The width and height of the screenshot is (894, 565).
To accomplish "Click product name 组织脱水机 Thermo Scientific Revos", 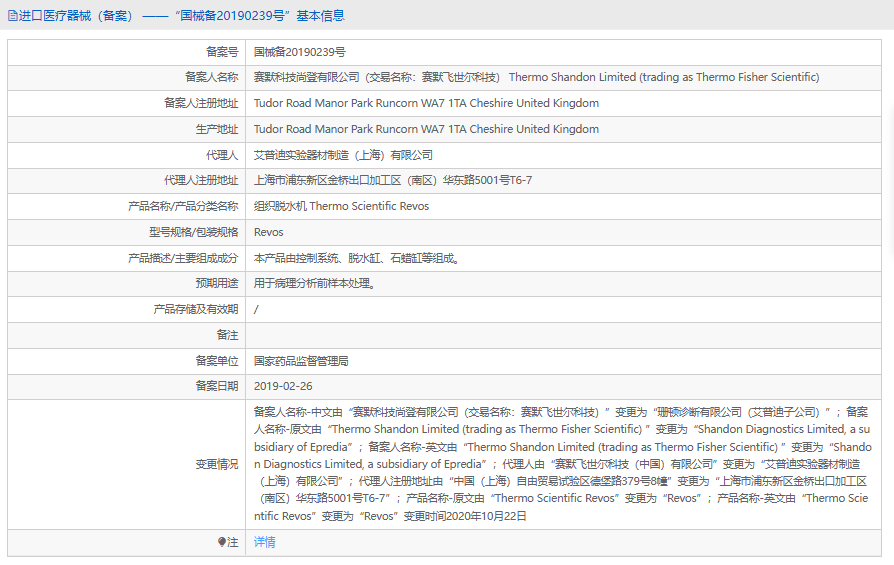I will point(342,206).
